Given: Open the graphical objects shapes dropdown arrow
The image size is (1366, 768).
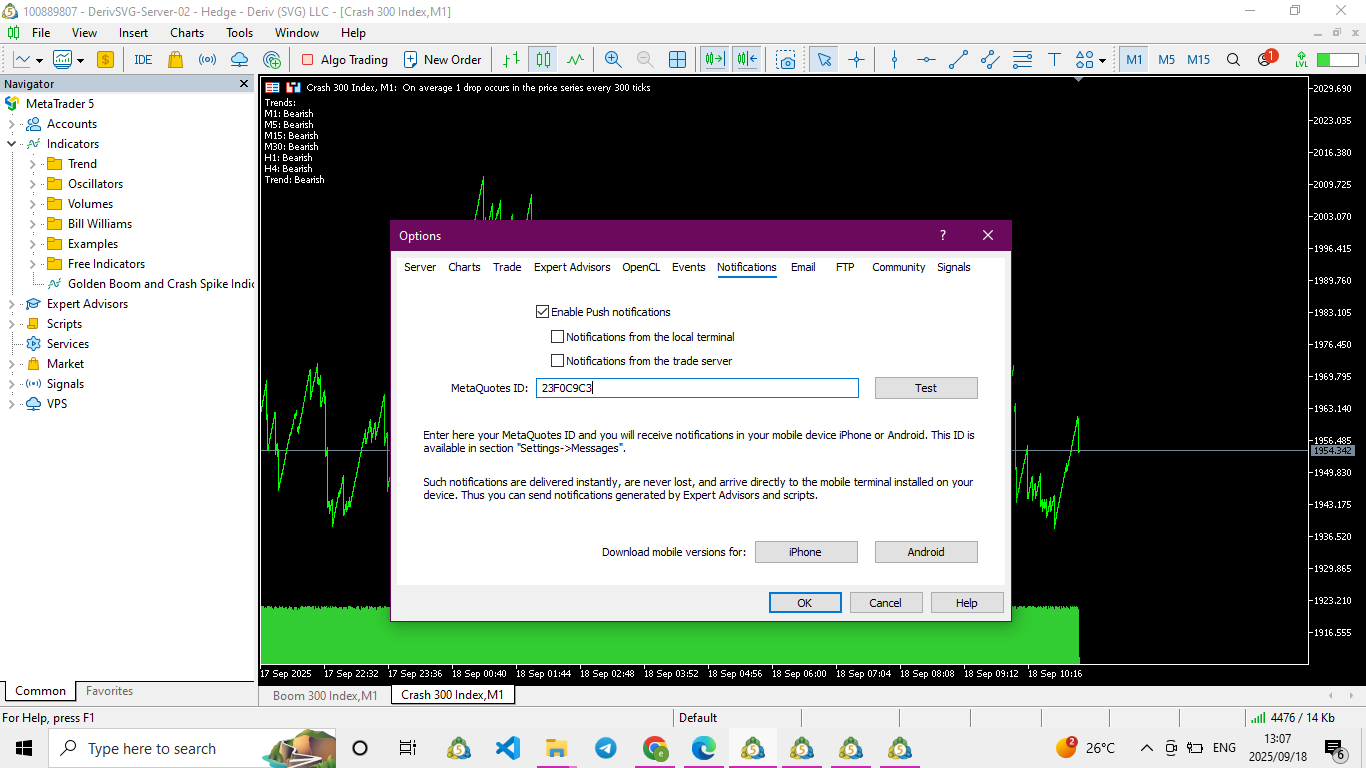Looking at the screenshot, I should (x=1102, y=60).
